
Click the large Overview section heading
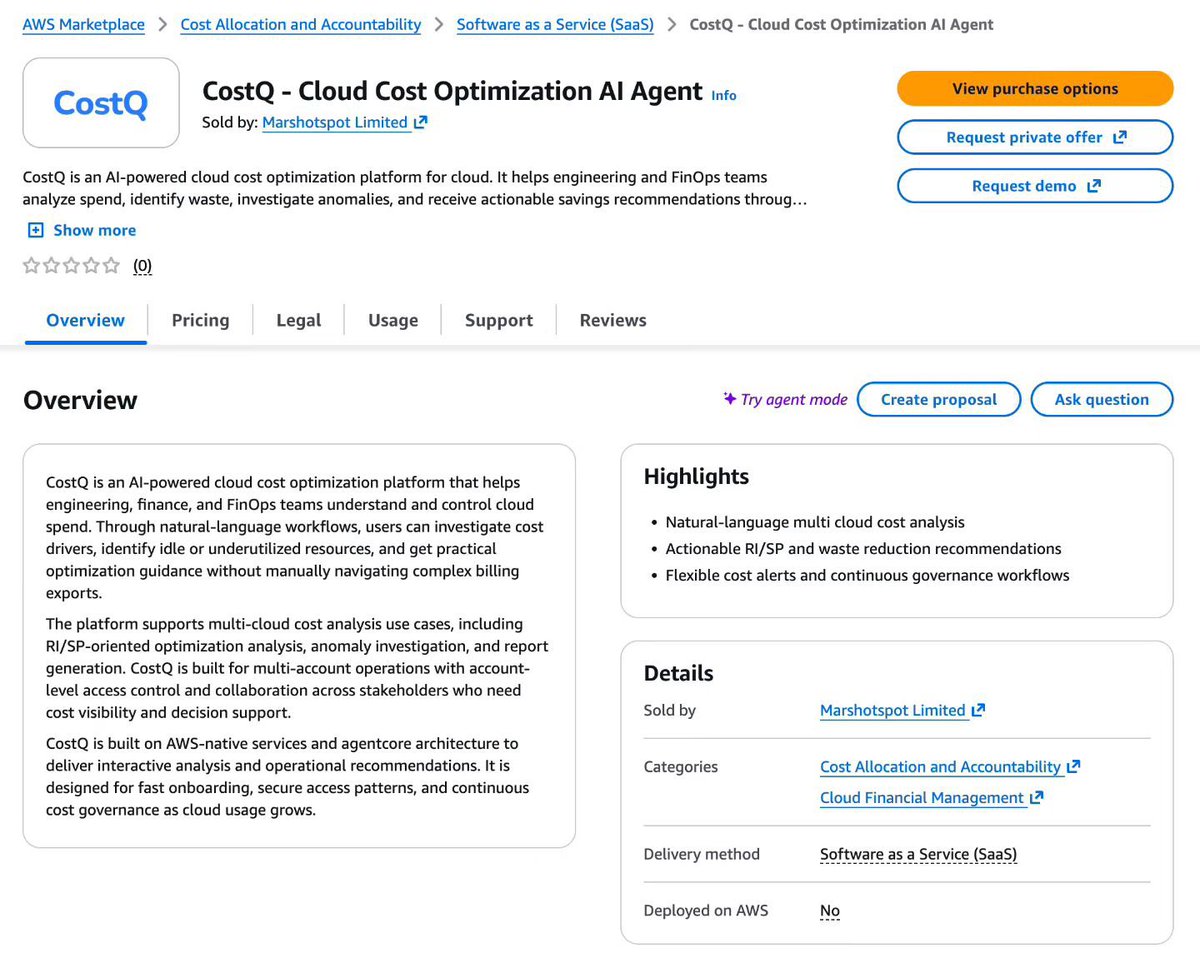point(80,400)
